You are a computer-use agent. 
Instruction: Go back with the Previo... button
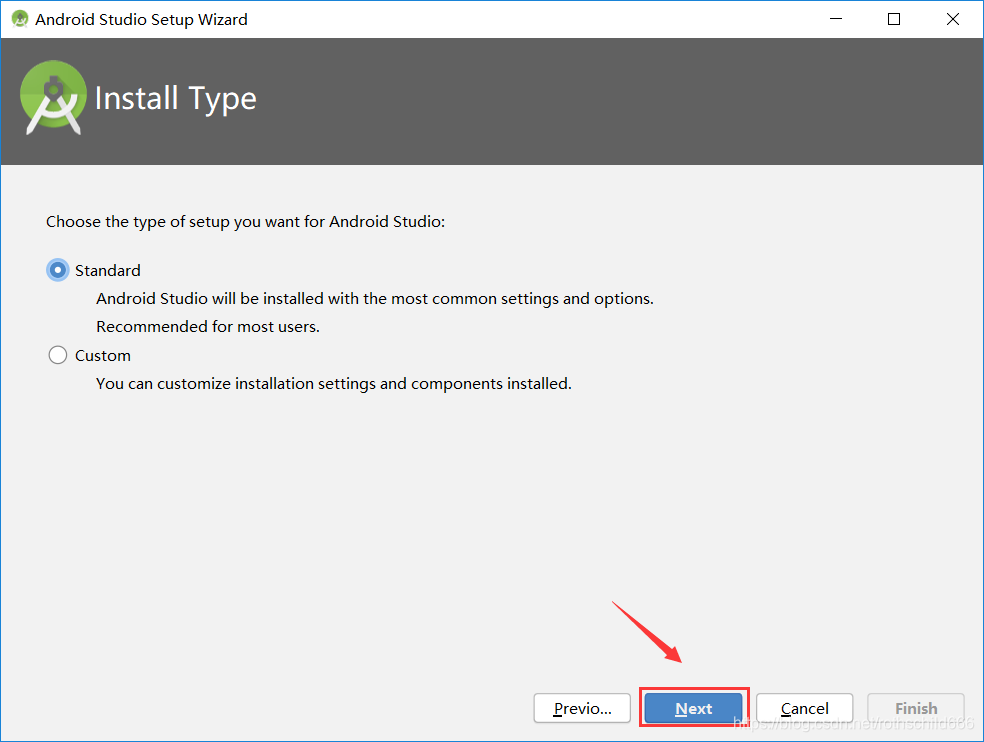pyautogui.click(x=582, y=708)
